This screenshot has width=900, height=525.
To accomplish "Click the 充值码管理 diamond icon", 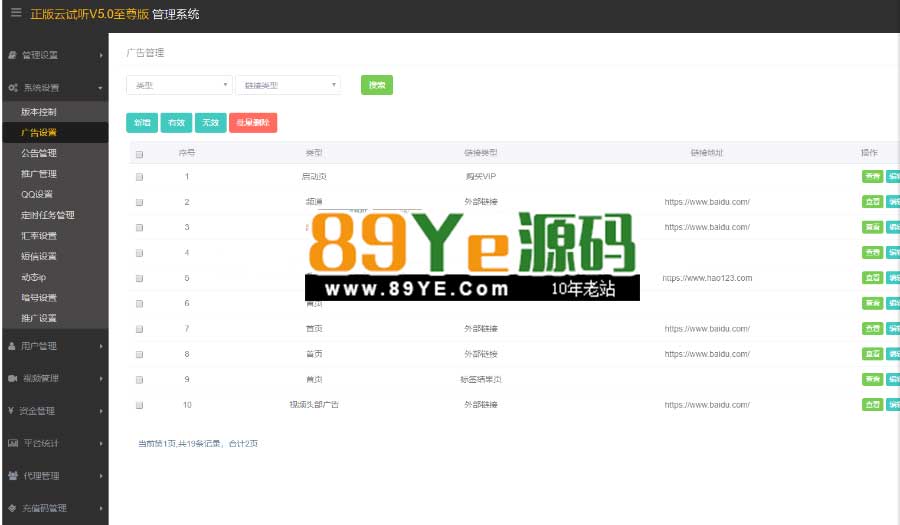I will (12, 508).
